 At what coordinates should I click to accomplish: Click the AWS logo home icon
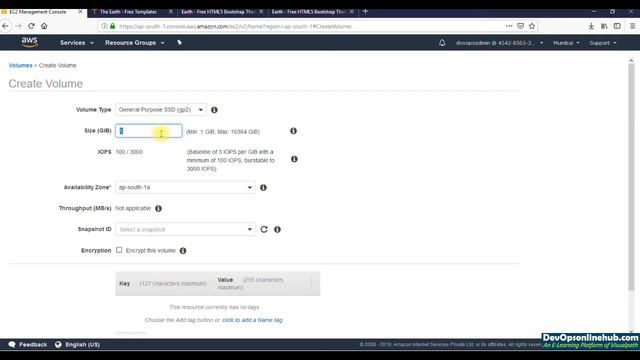coord(29,42)
